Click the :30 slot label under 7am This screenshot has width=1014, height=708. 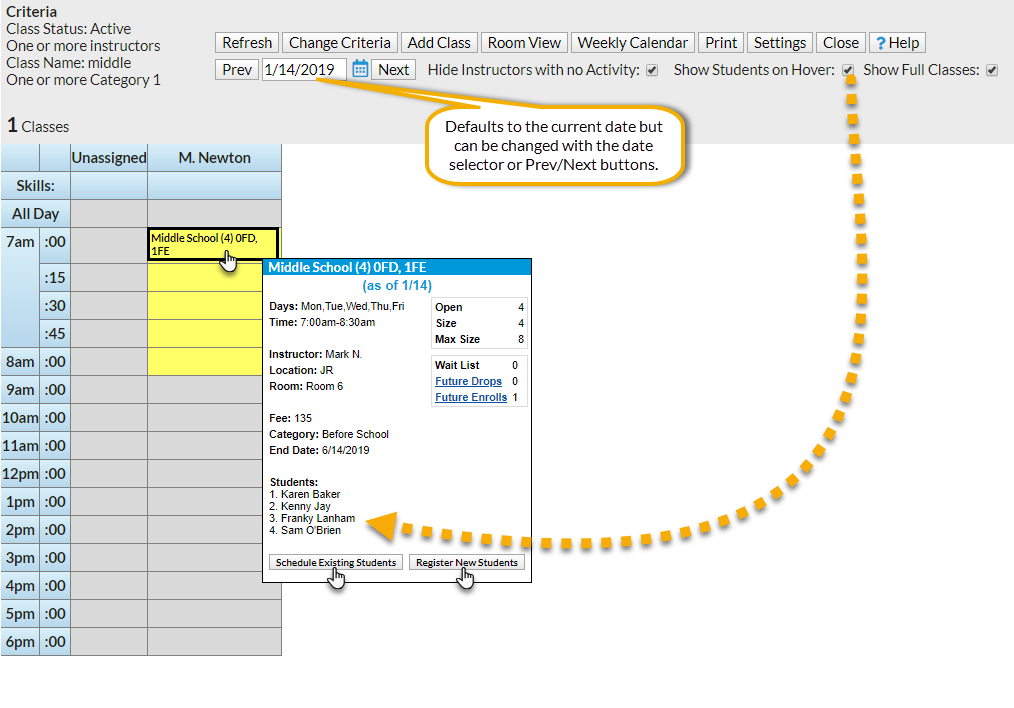(55, 306)
